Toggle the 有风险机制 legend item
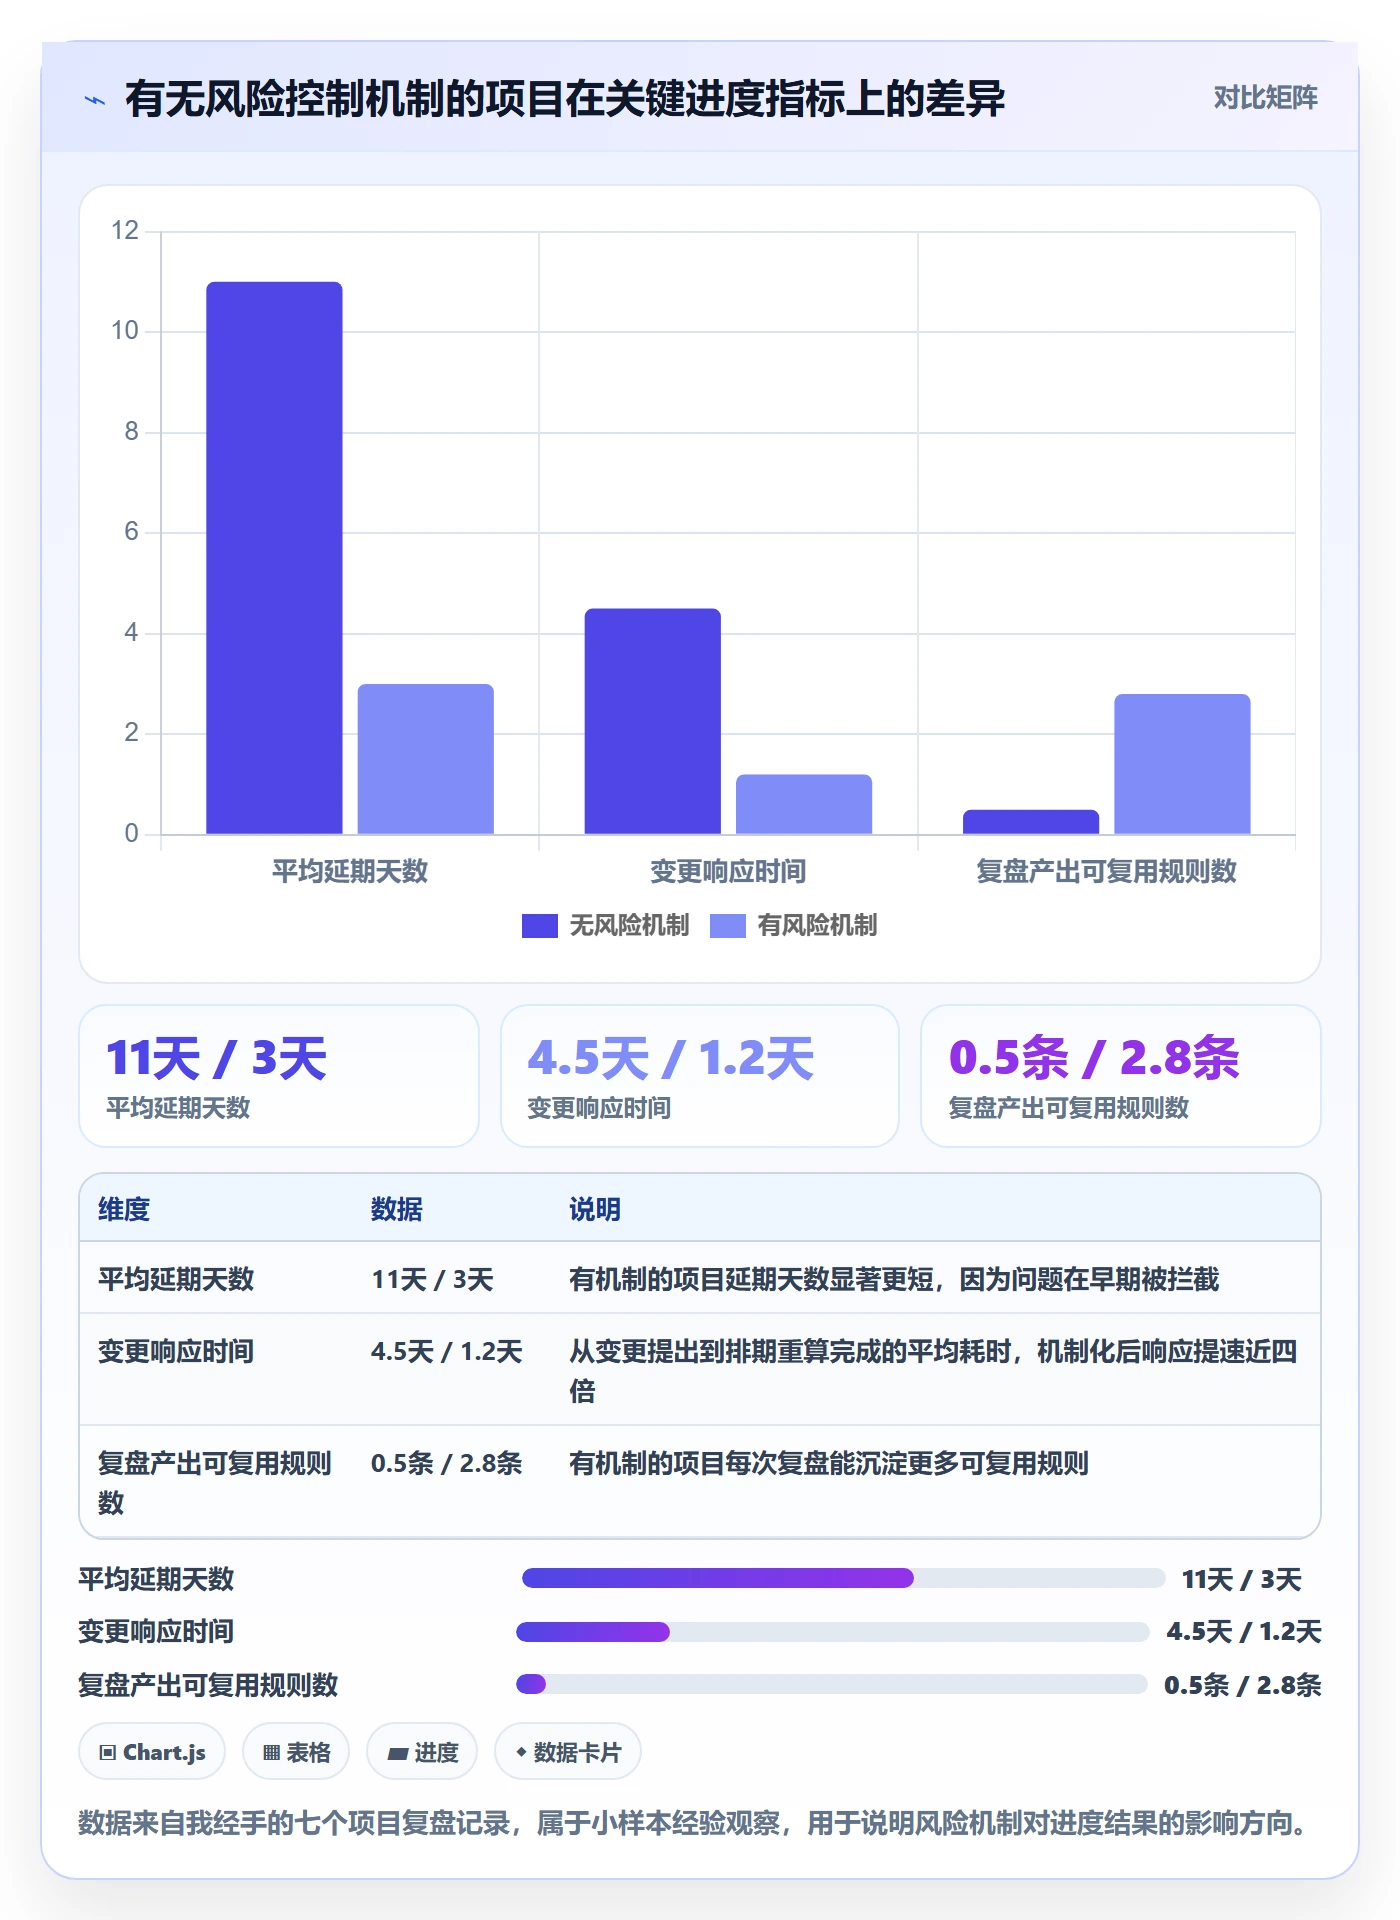 click(x=793, y=926)
